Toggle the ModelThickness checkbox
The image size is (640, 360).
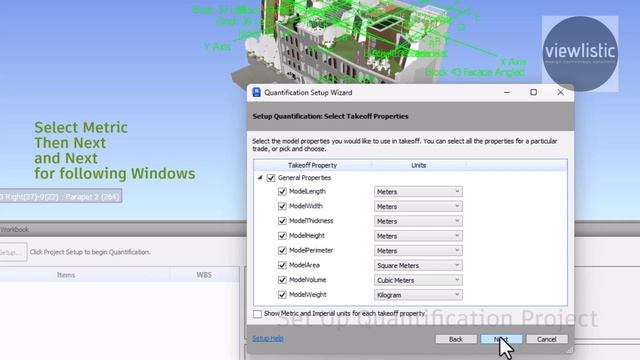point(282,221)
